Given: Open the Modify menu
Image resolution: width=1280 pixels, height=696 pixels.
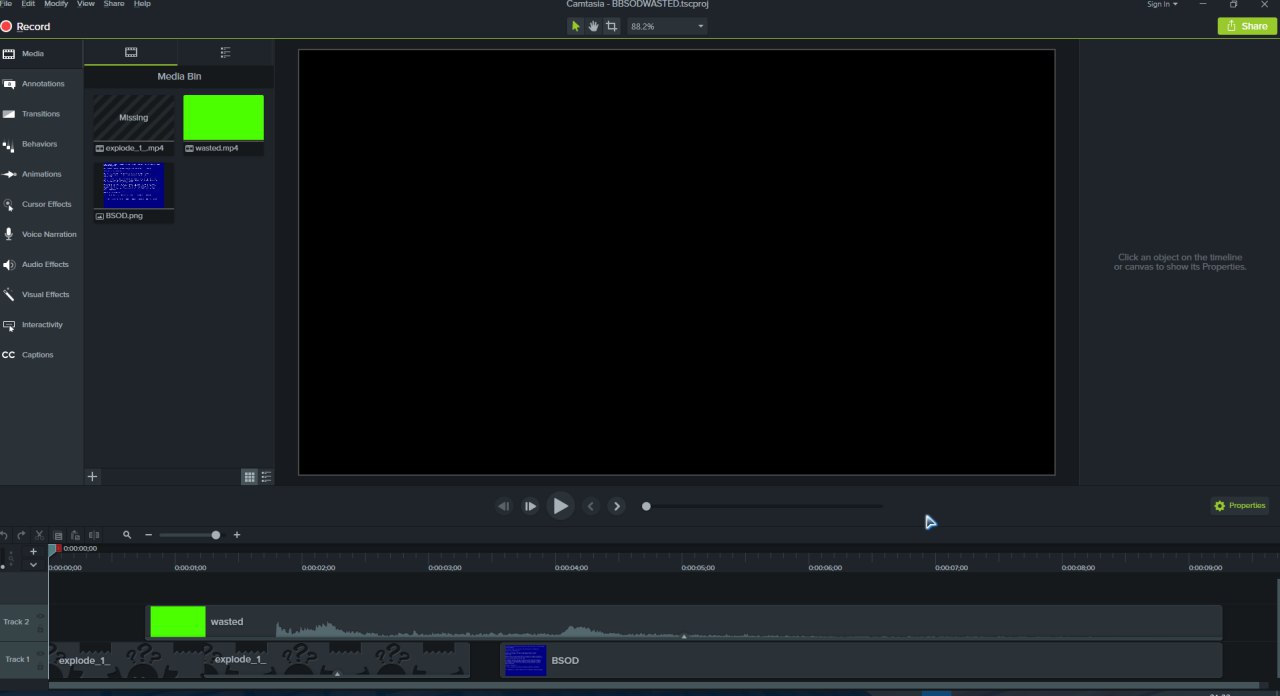Looking at the screenshot, I should point(56,4).
